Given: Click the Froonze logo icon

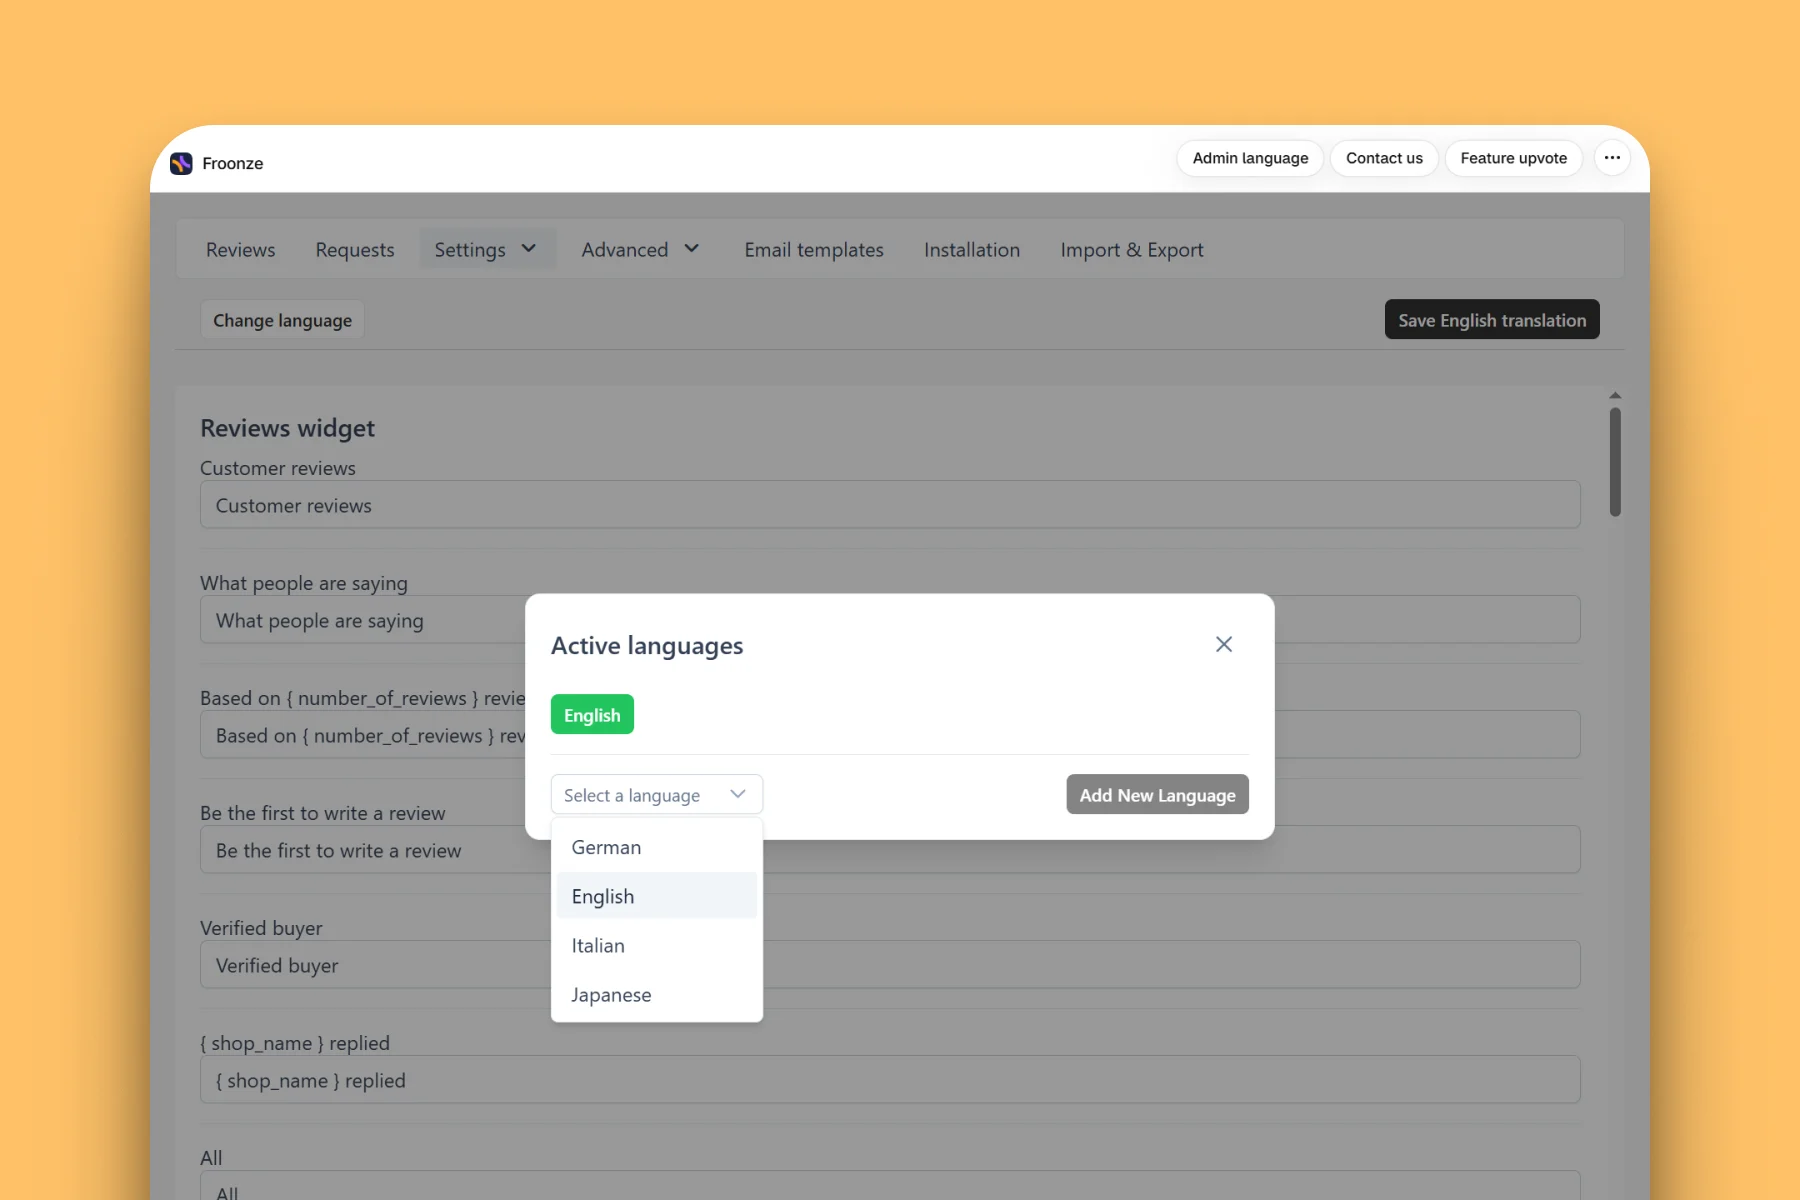Looking at the screenshot, I should tap(181, 163).
